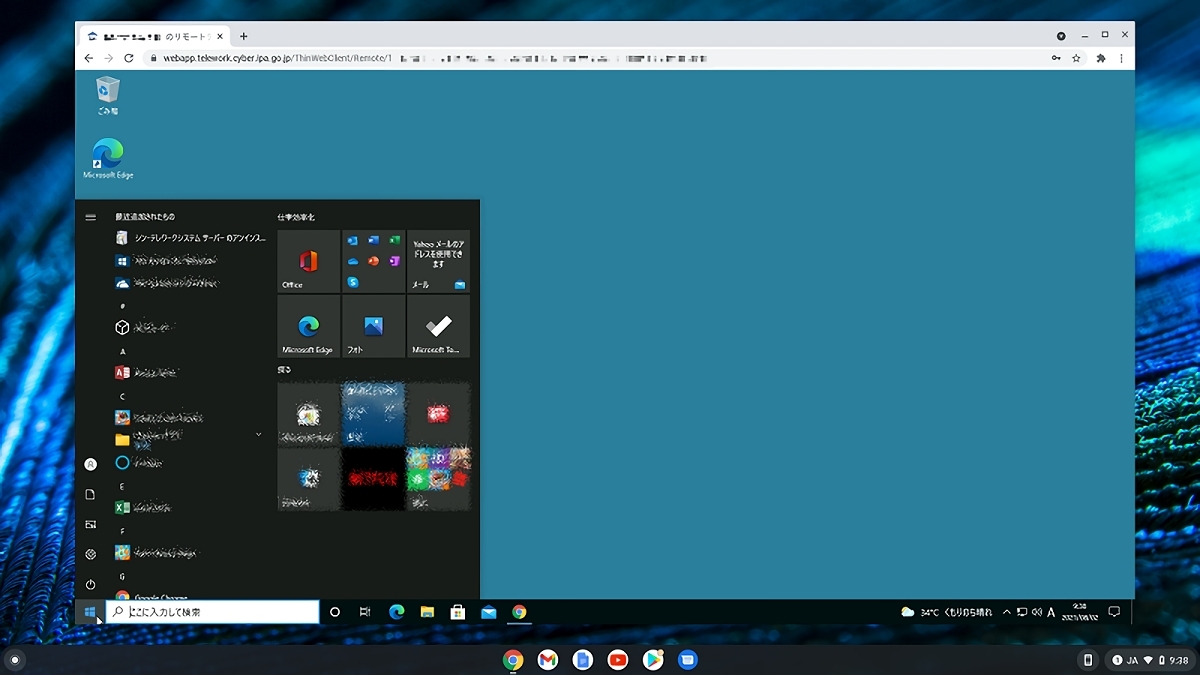Open Settings gear in Start sidebar
This screenshot has width=1200, height=675.
(x=90, y=554)
